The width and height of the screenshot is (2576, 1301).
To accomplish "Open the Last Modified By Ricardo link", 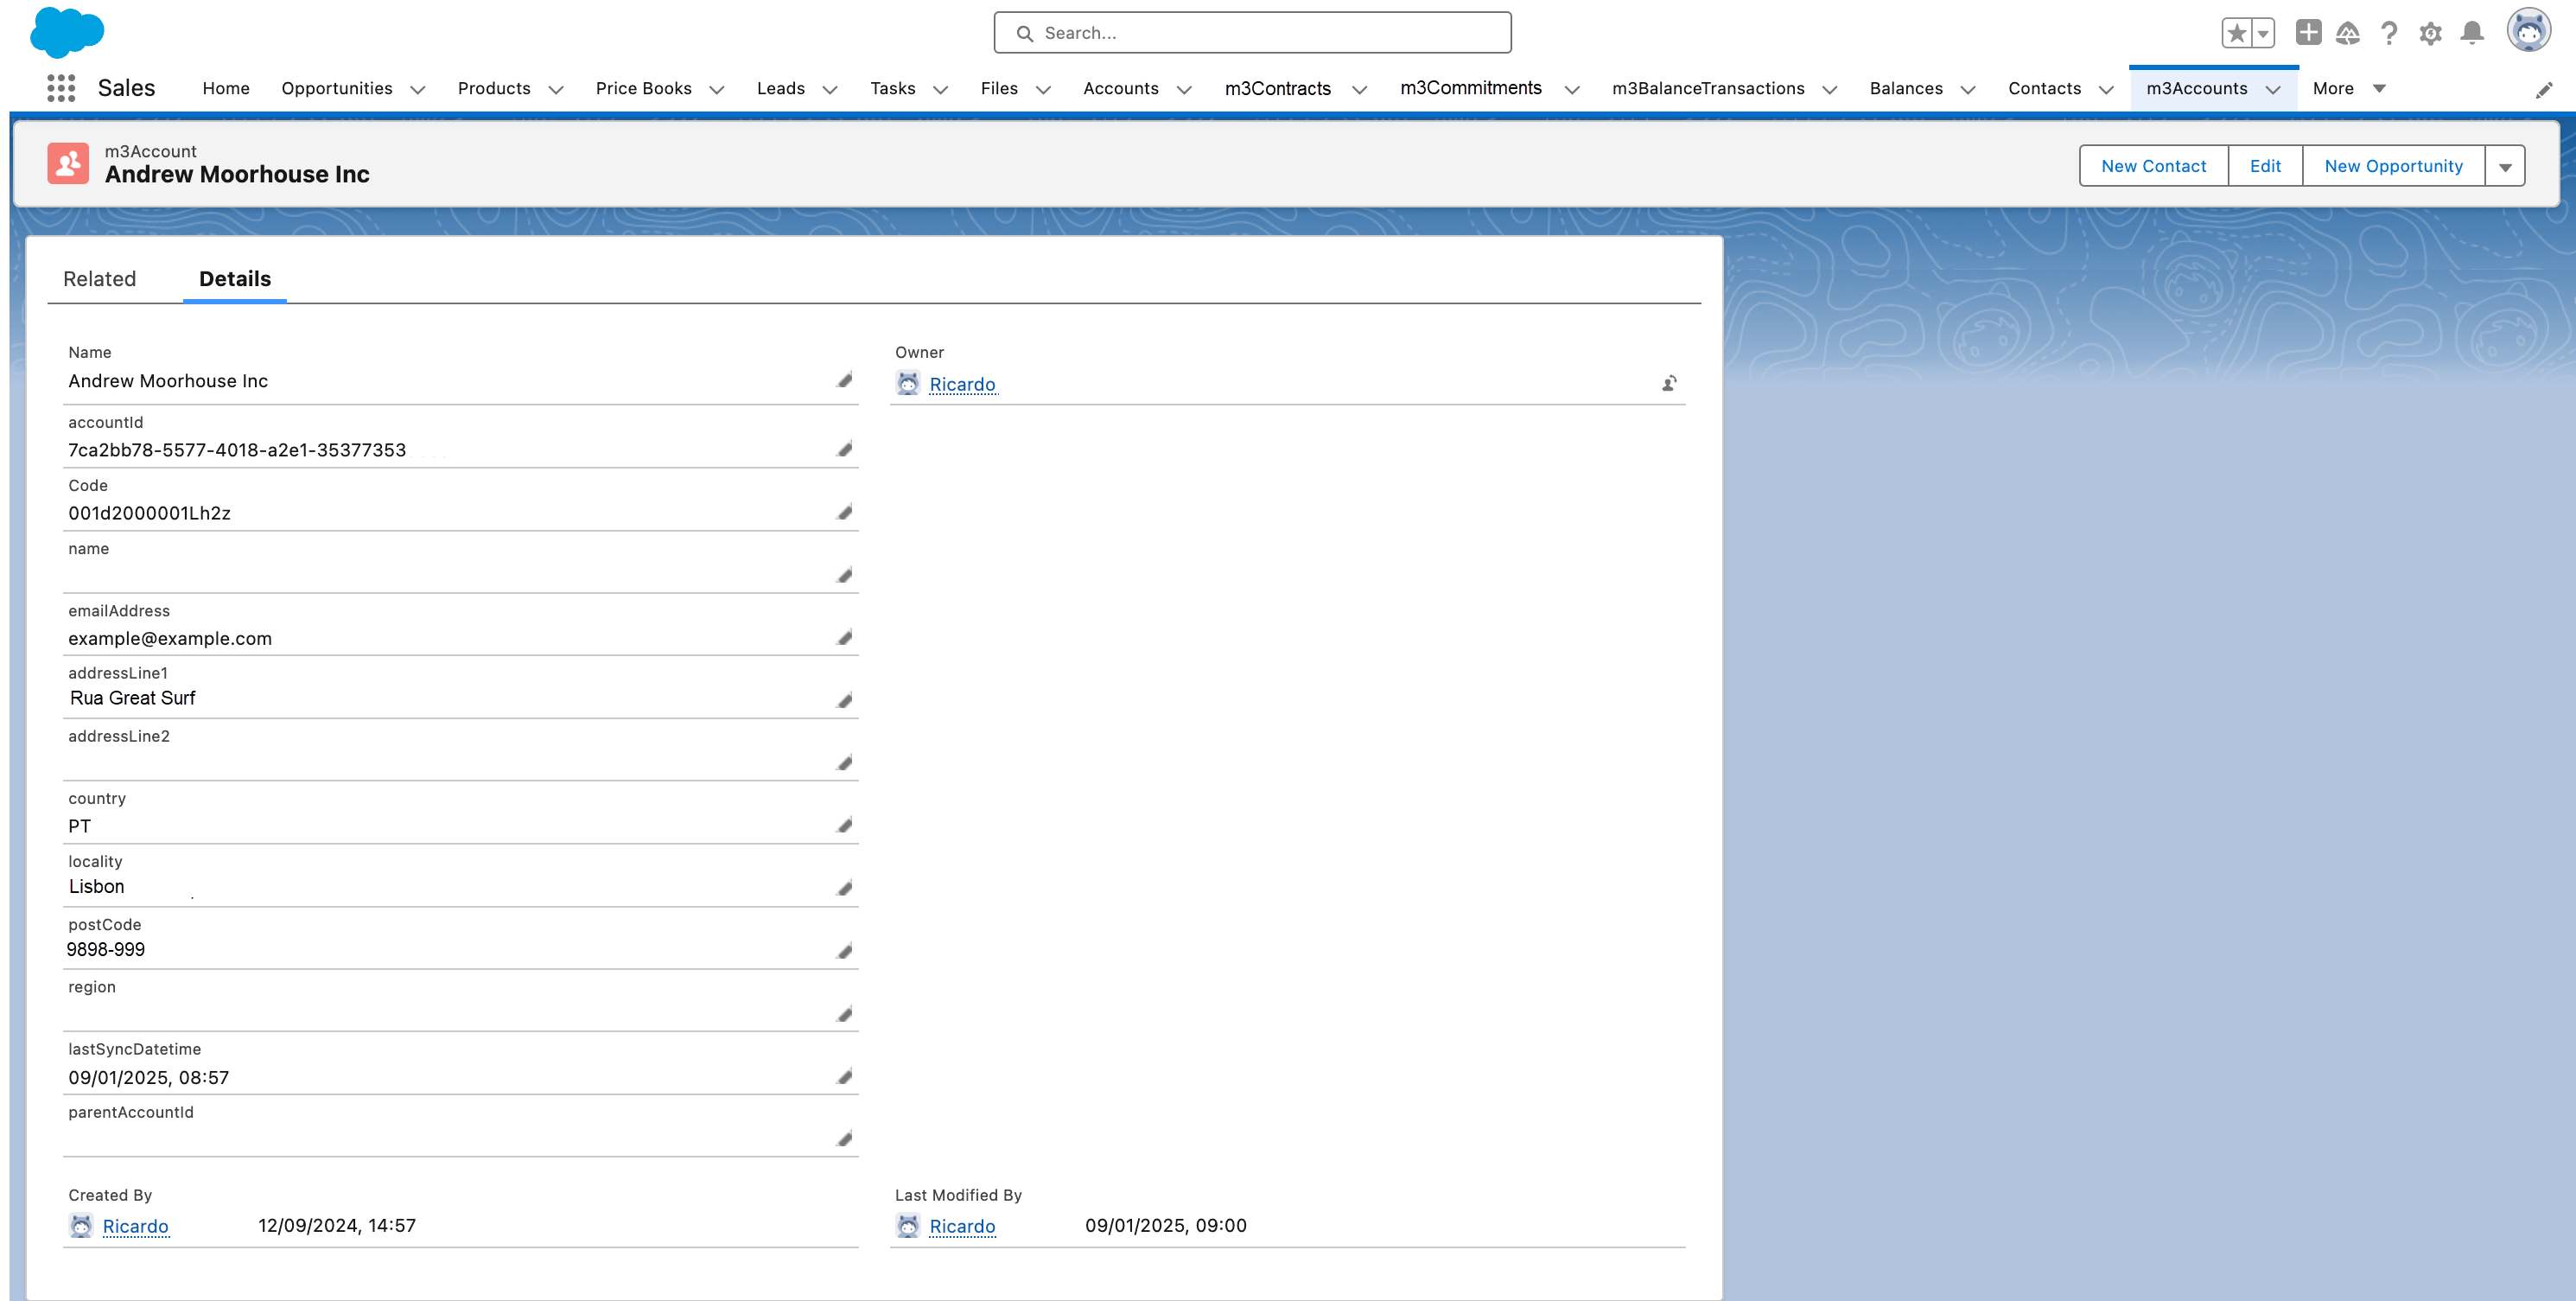I will point(962,1226).
